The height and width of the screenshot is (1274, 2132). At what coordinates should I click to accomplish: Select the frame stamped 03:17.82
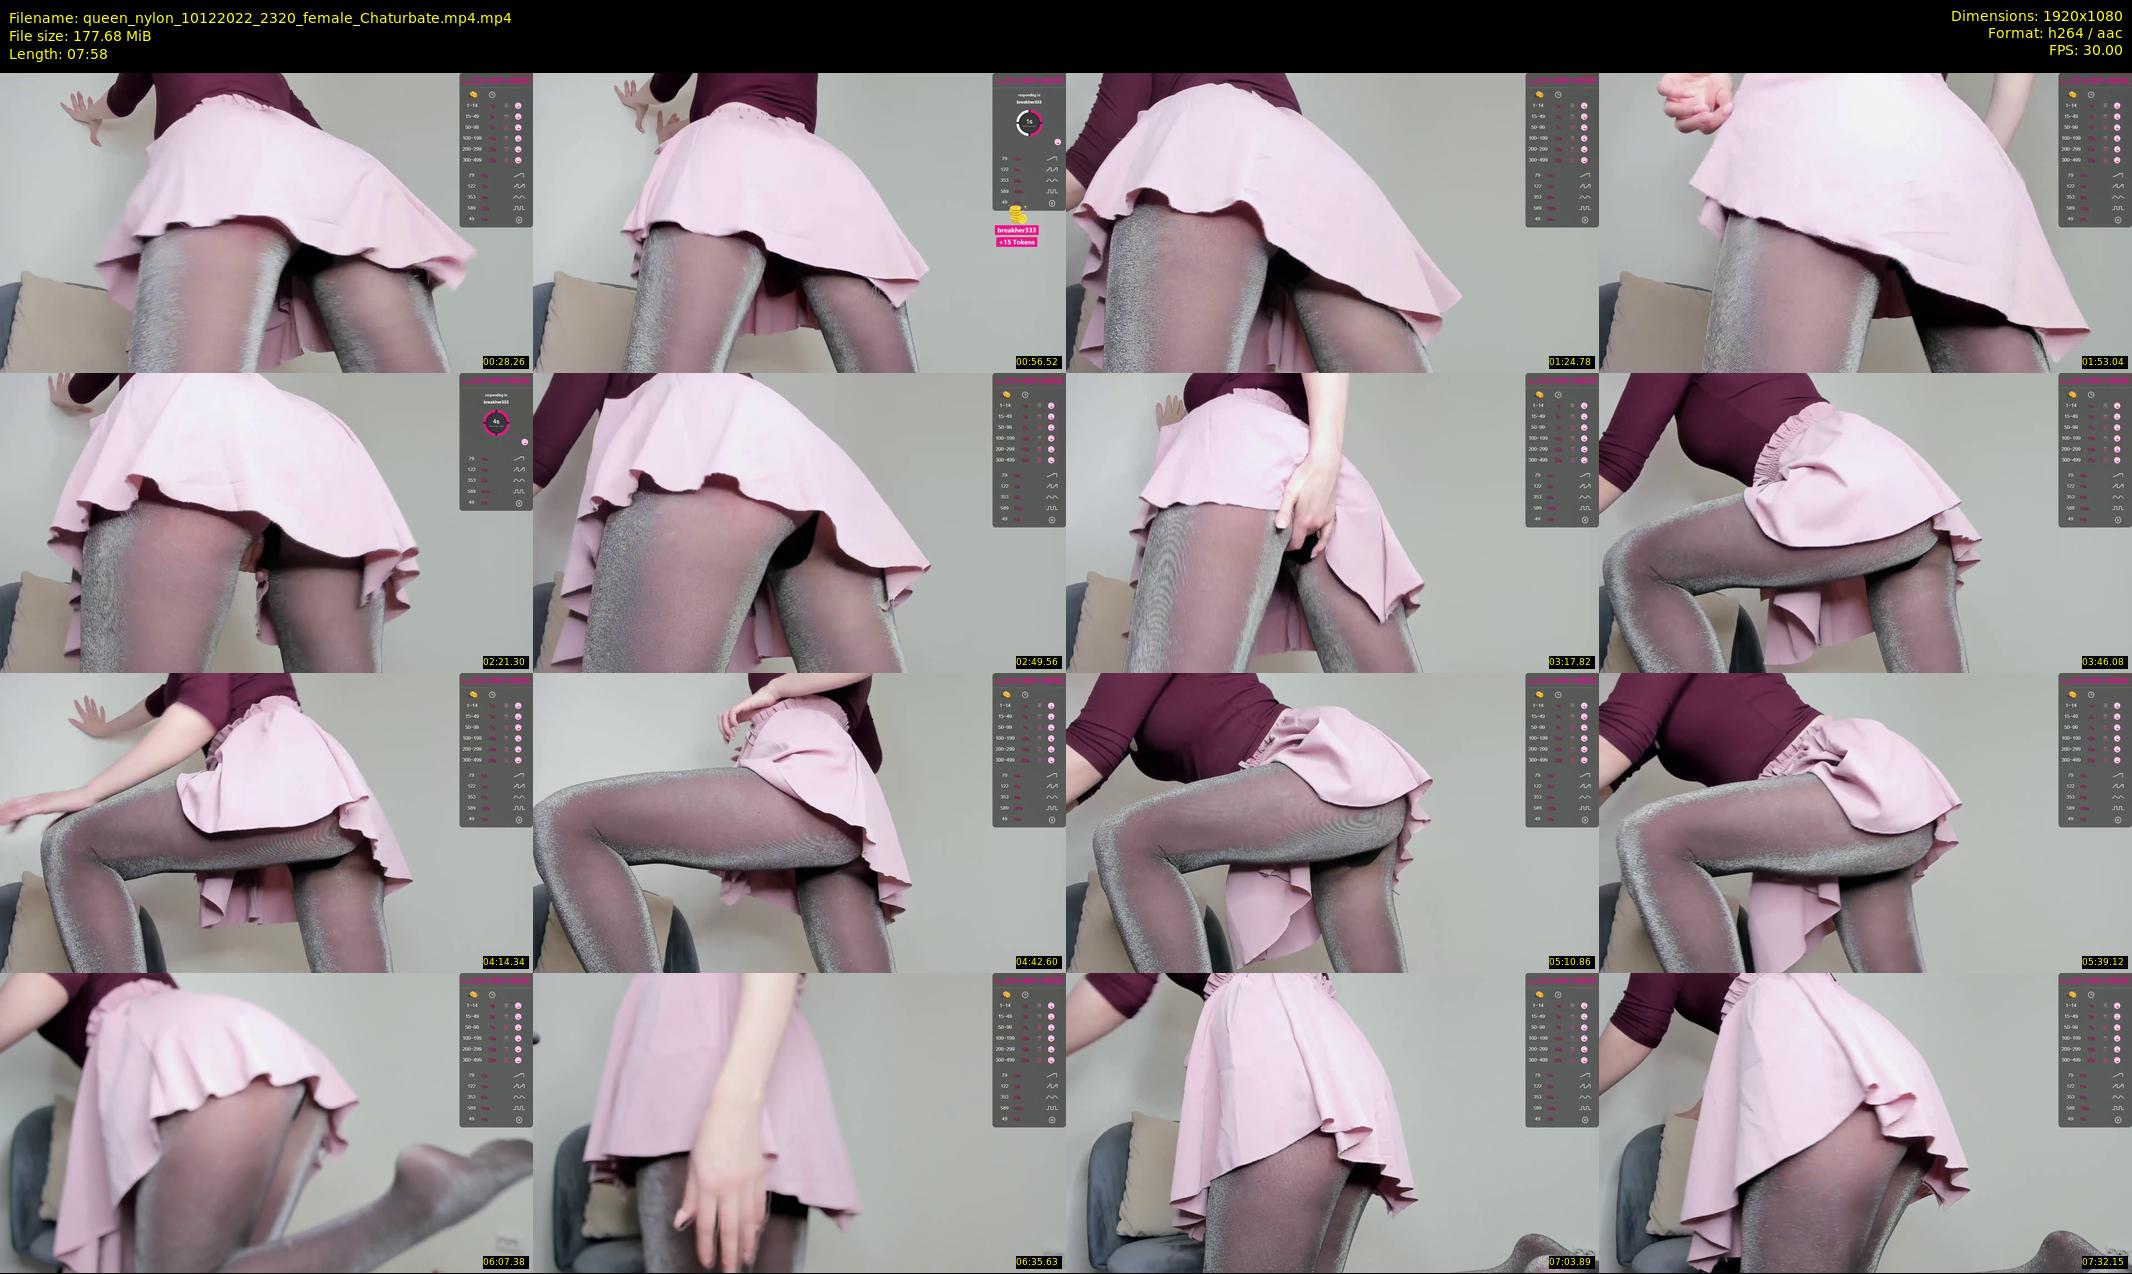click(1332, 522)
